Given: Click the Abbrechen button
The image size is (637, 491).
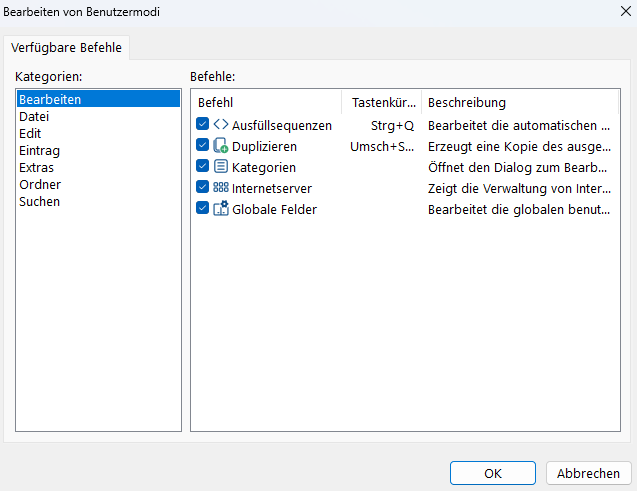Looking at the screenshot, I should (588, 473).
